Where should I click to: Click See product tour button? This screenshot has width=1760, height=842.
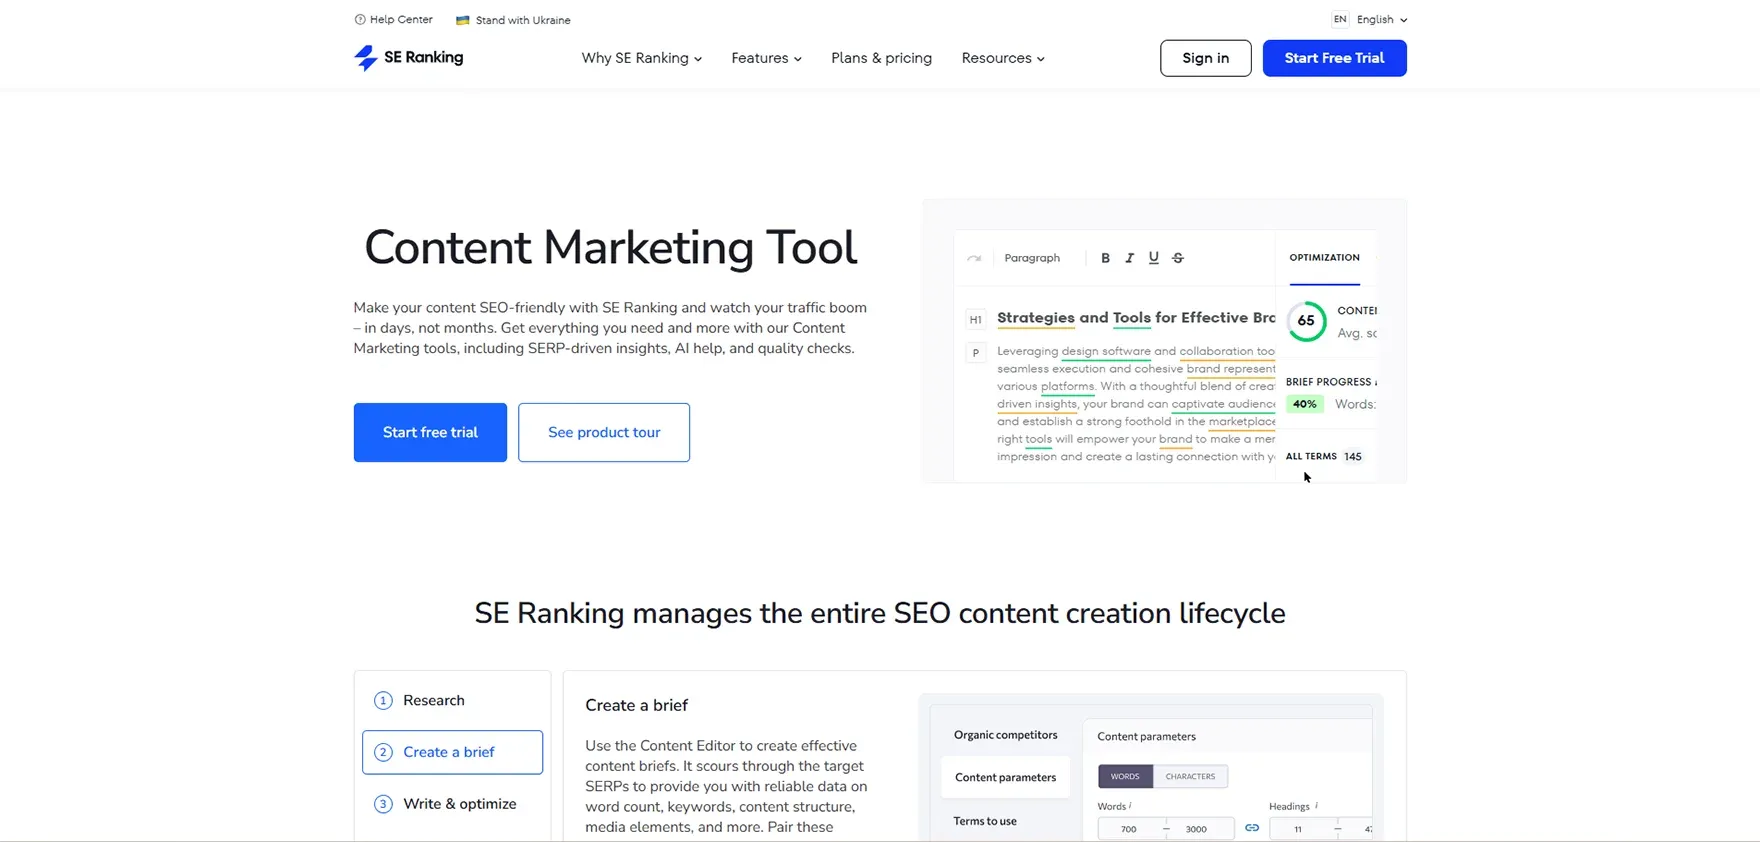[x=604, y=432]
